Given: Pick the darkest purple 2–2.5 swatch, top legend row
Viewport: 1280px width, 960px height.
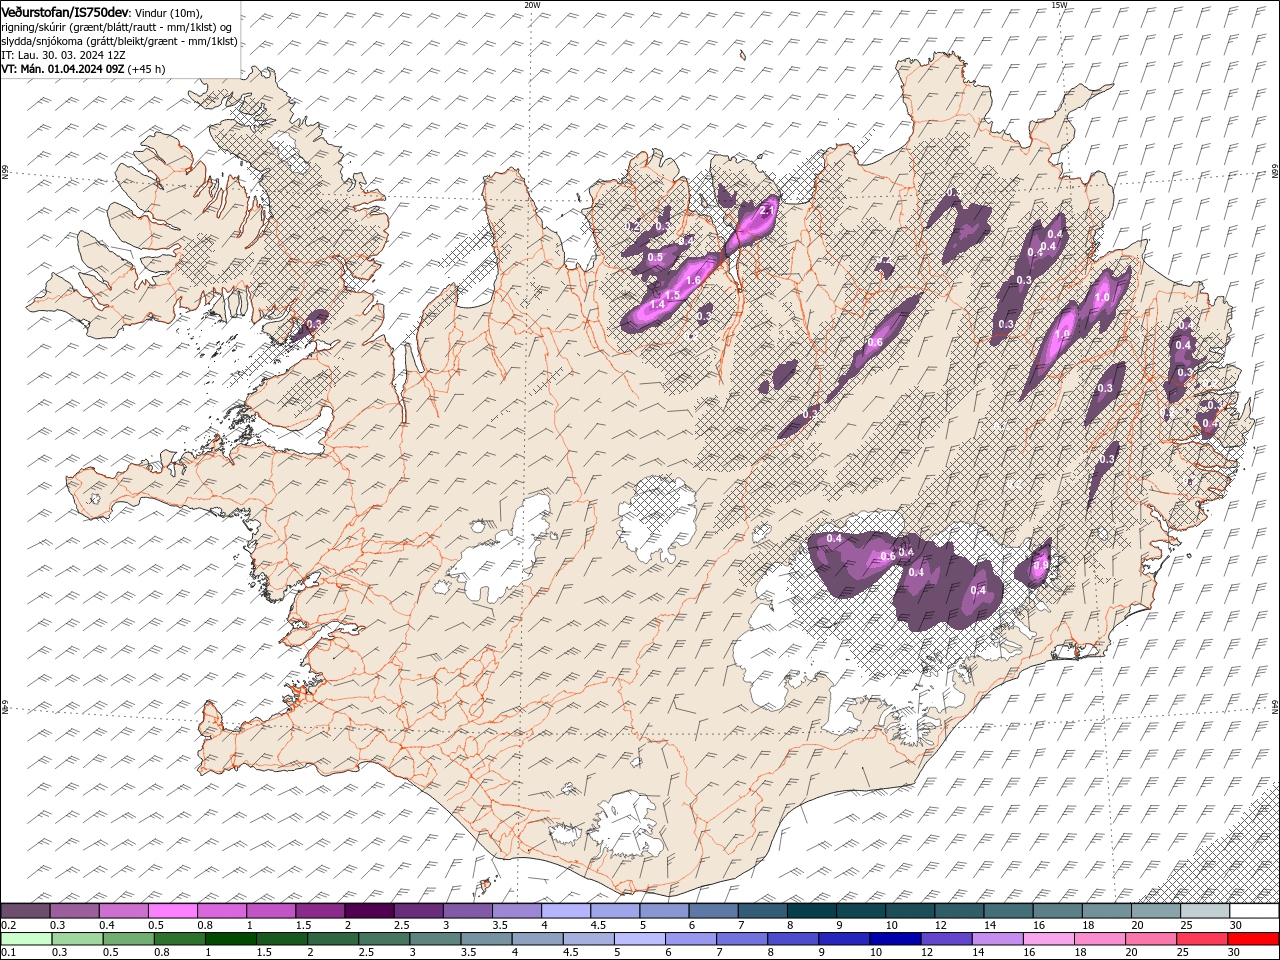Looking at the screenshot, I should (369, 911).
